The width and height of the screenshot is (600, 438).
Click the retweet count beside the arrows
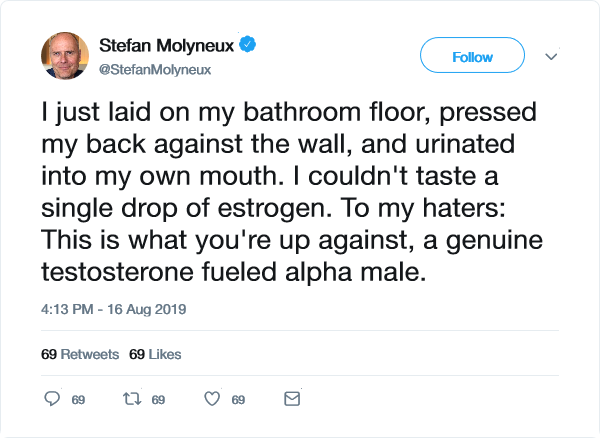(157, 400)
